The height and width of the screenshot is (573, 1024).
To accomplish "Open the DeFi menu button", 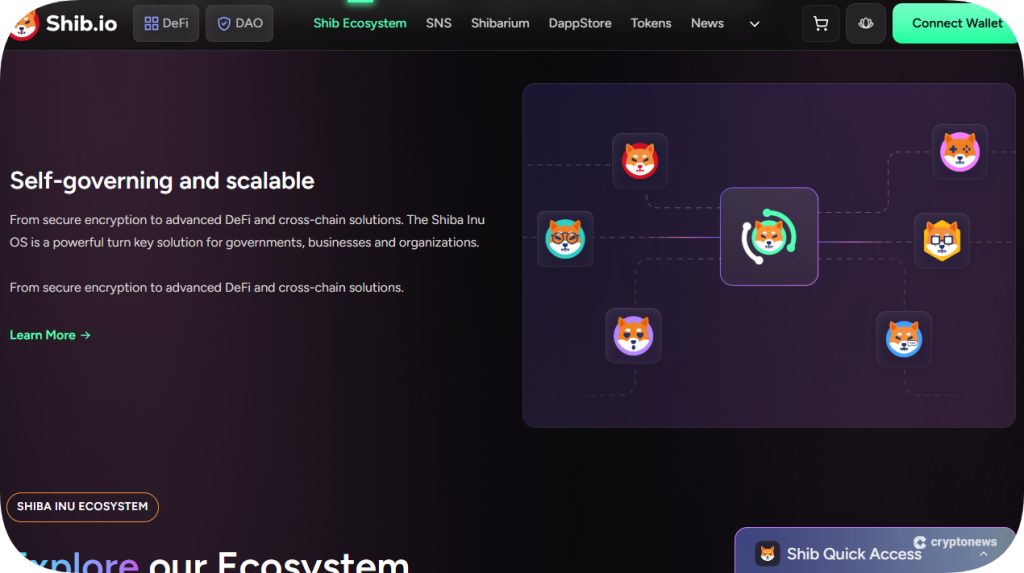I will pyautogui.click(x=166, y=23).
